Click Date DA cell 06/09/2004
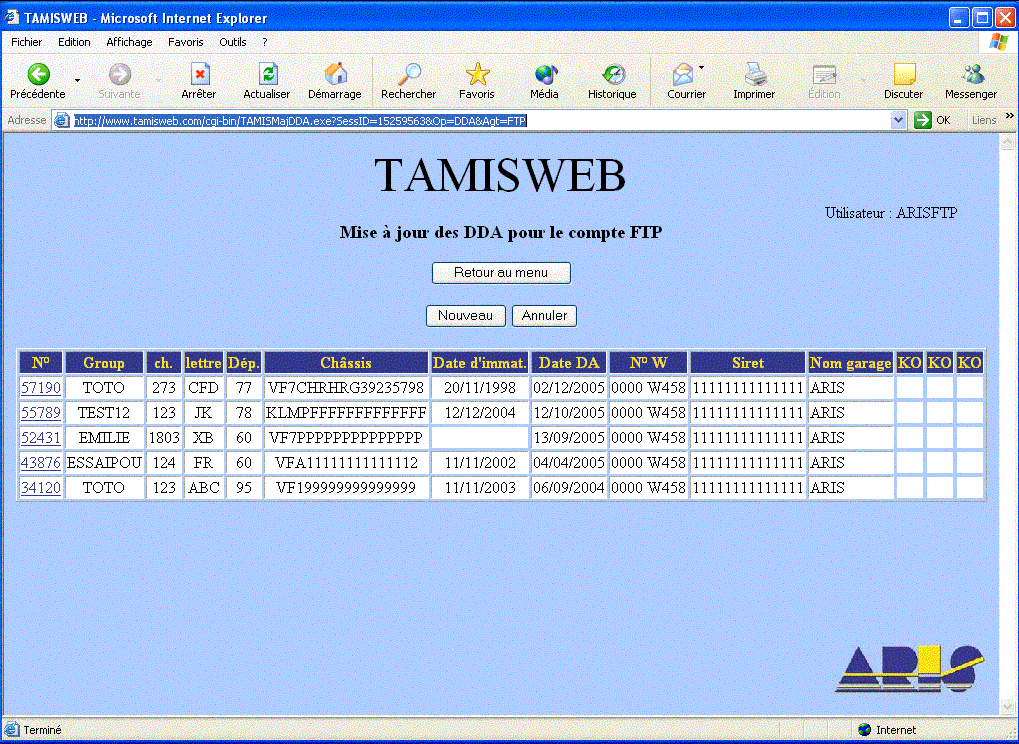This screenshot has width=1019, height=744. [x=569, y=487]
